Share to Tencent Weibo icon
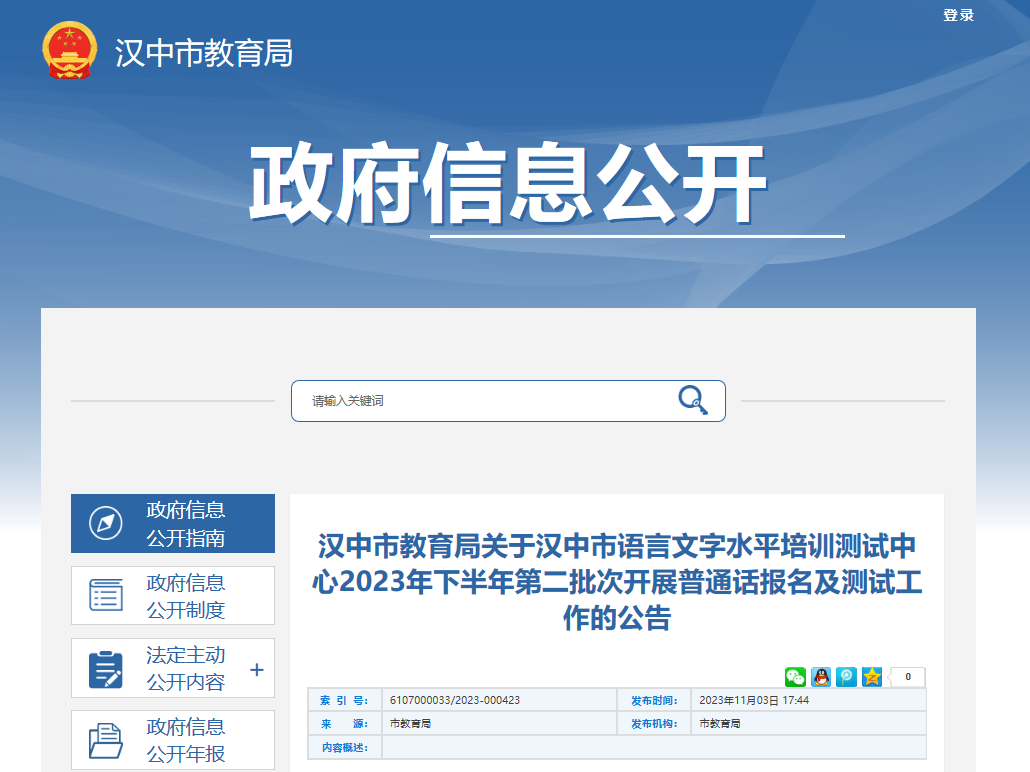Viewport: 1030px width, 772px height. tap(846, 677)
